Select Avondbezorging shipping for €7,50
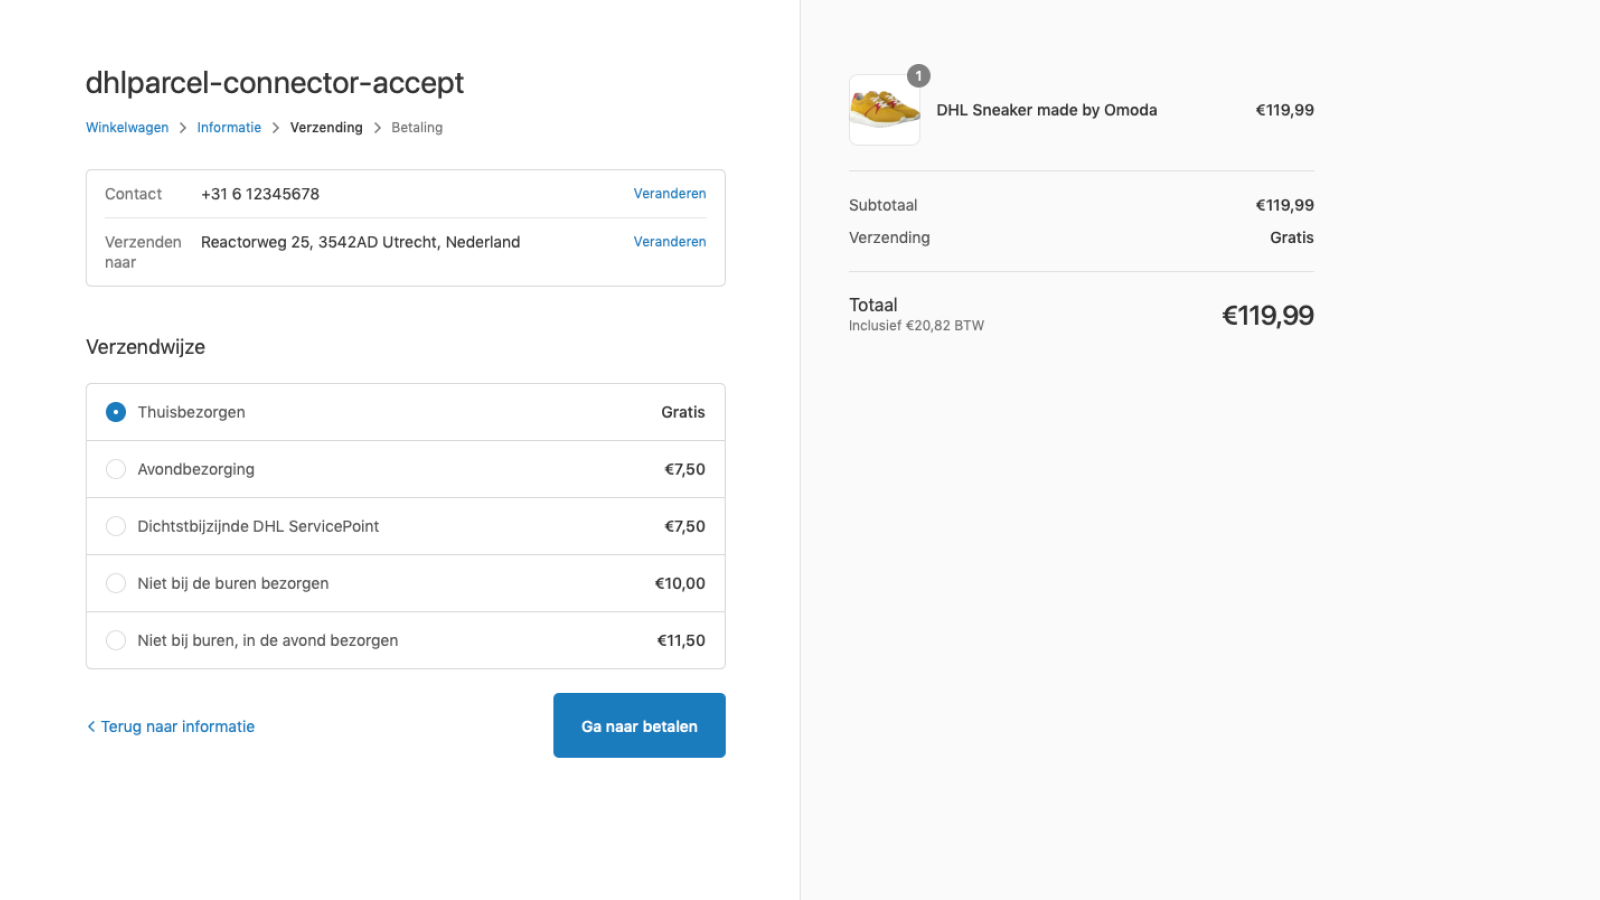Viewport: 1600px width, 900px height. [x=116, y=469]
